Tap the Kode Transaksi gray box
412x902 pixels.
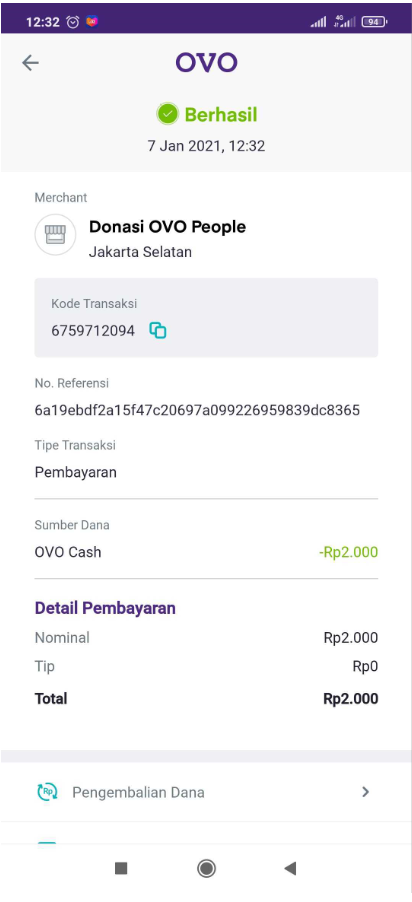tap(206, 318)
